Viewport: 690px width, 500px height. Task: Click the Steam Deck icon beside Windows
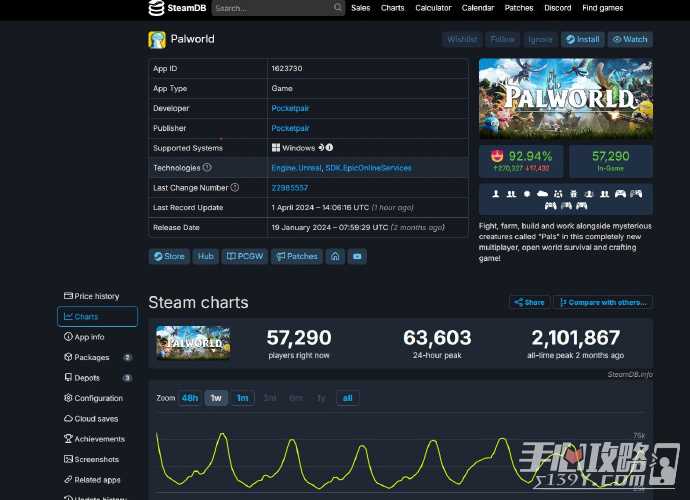coord(321,147)
